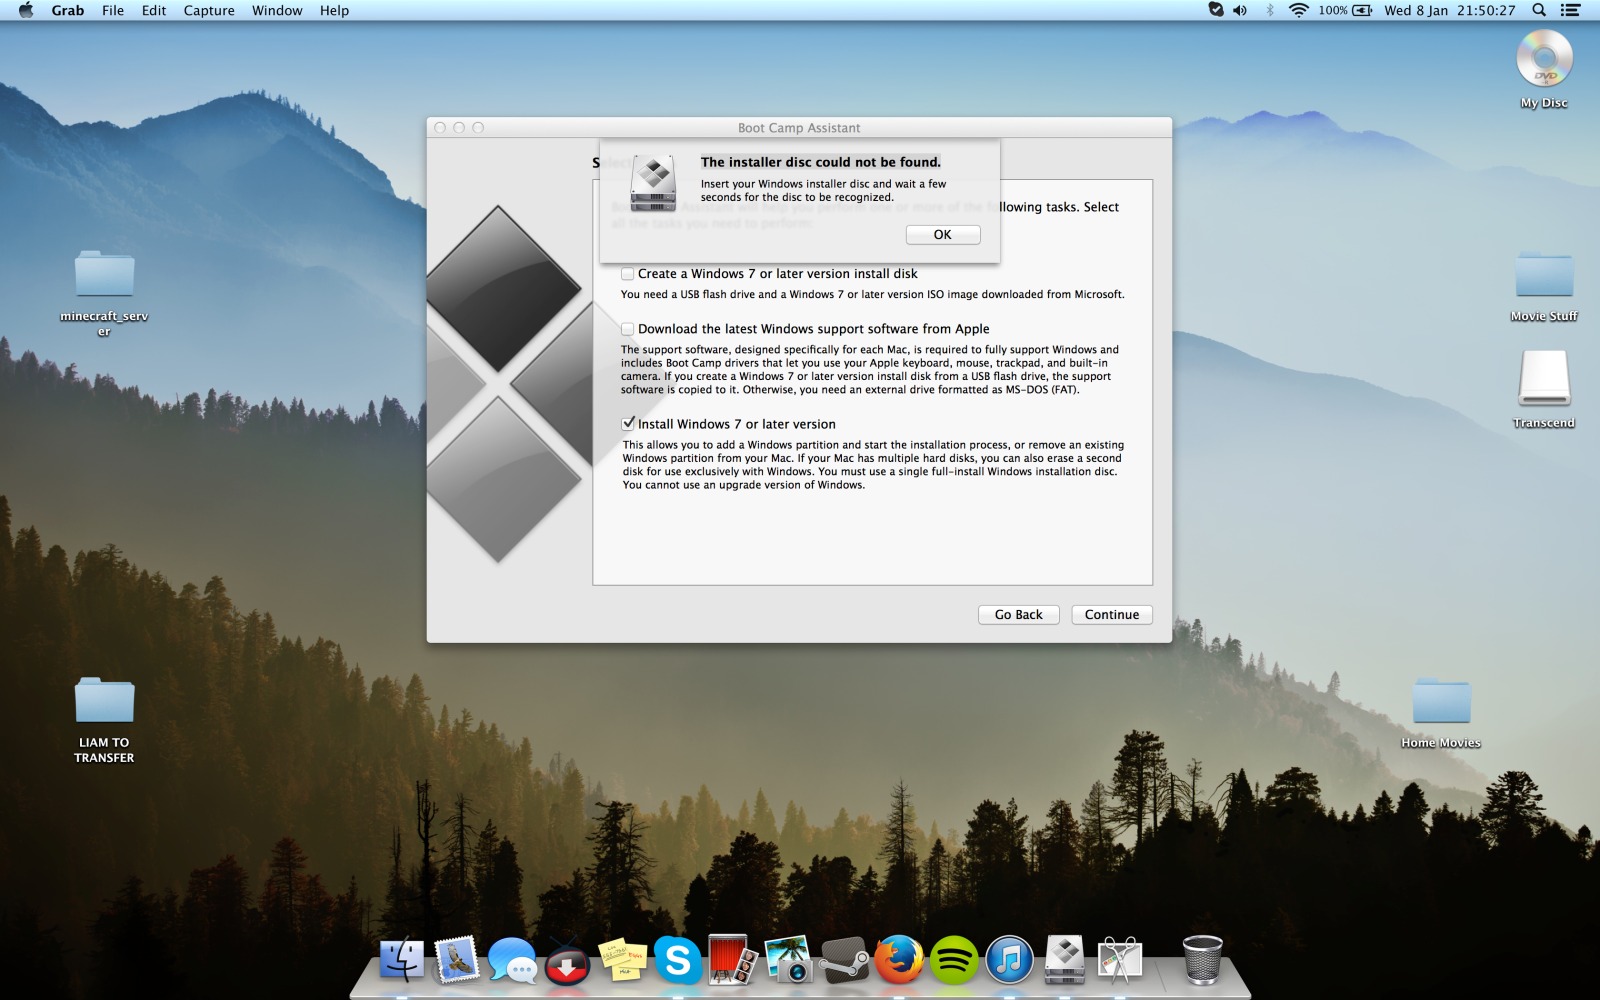Open the Help menu

334,10
